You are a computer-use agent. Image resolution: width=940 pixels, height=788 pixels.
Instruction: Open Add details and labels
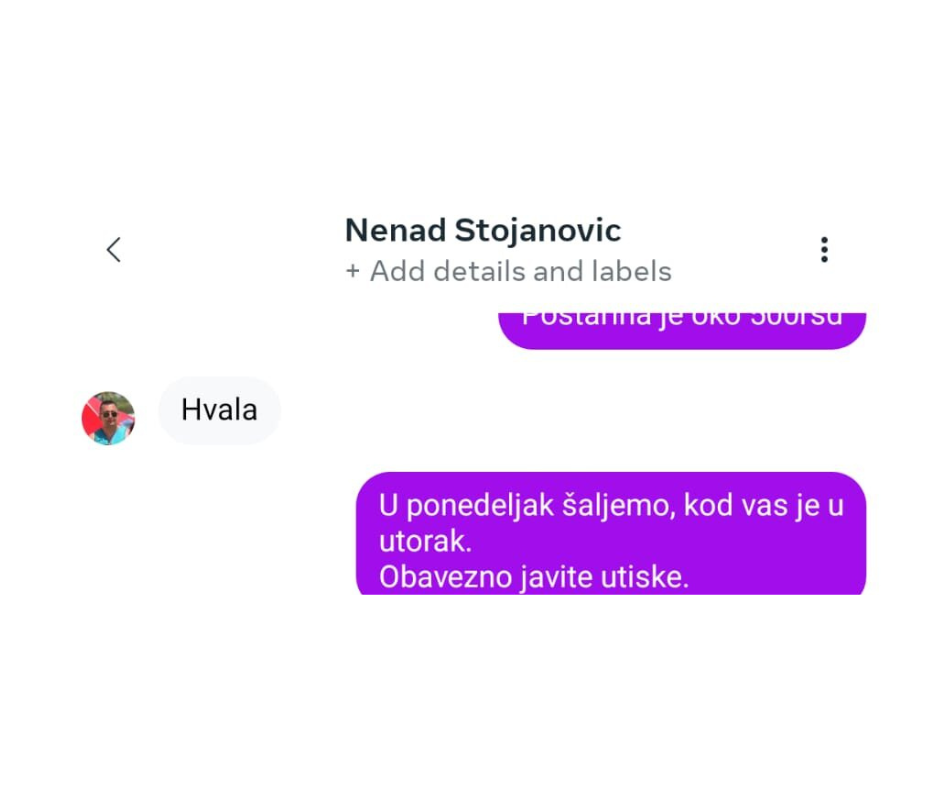pyautogui.click(x=508, y=271)
